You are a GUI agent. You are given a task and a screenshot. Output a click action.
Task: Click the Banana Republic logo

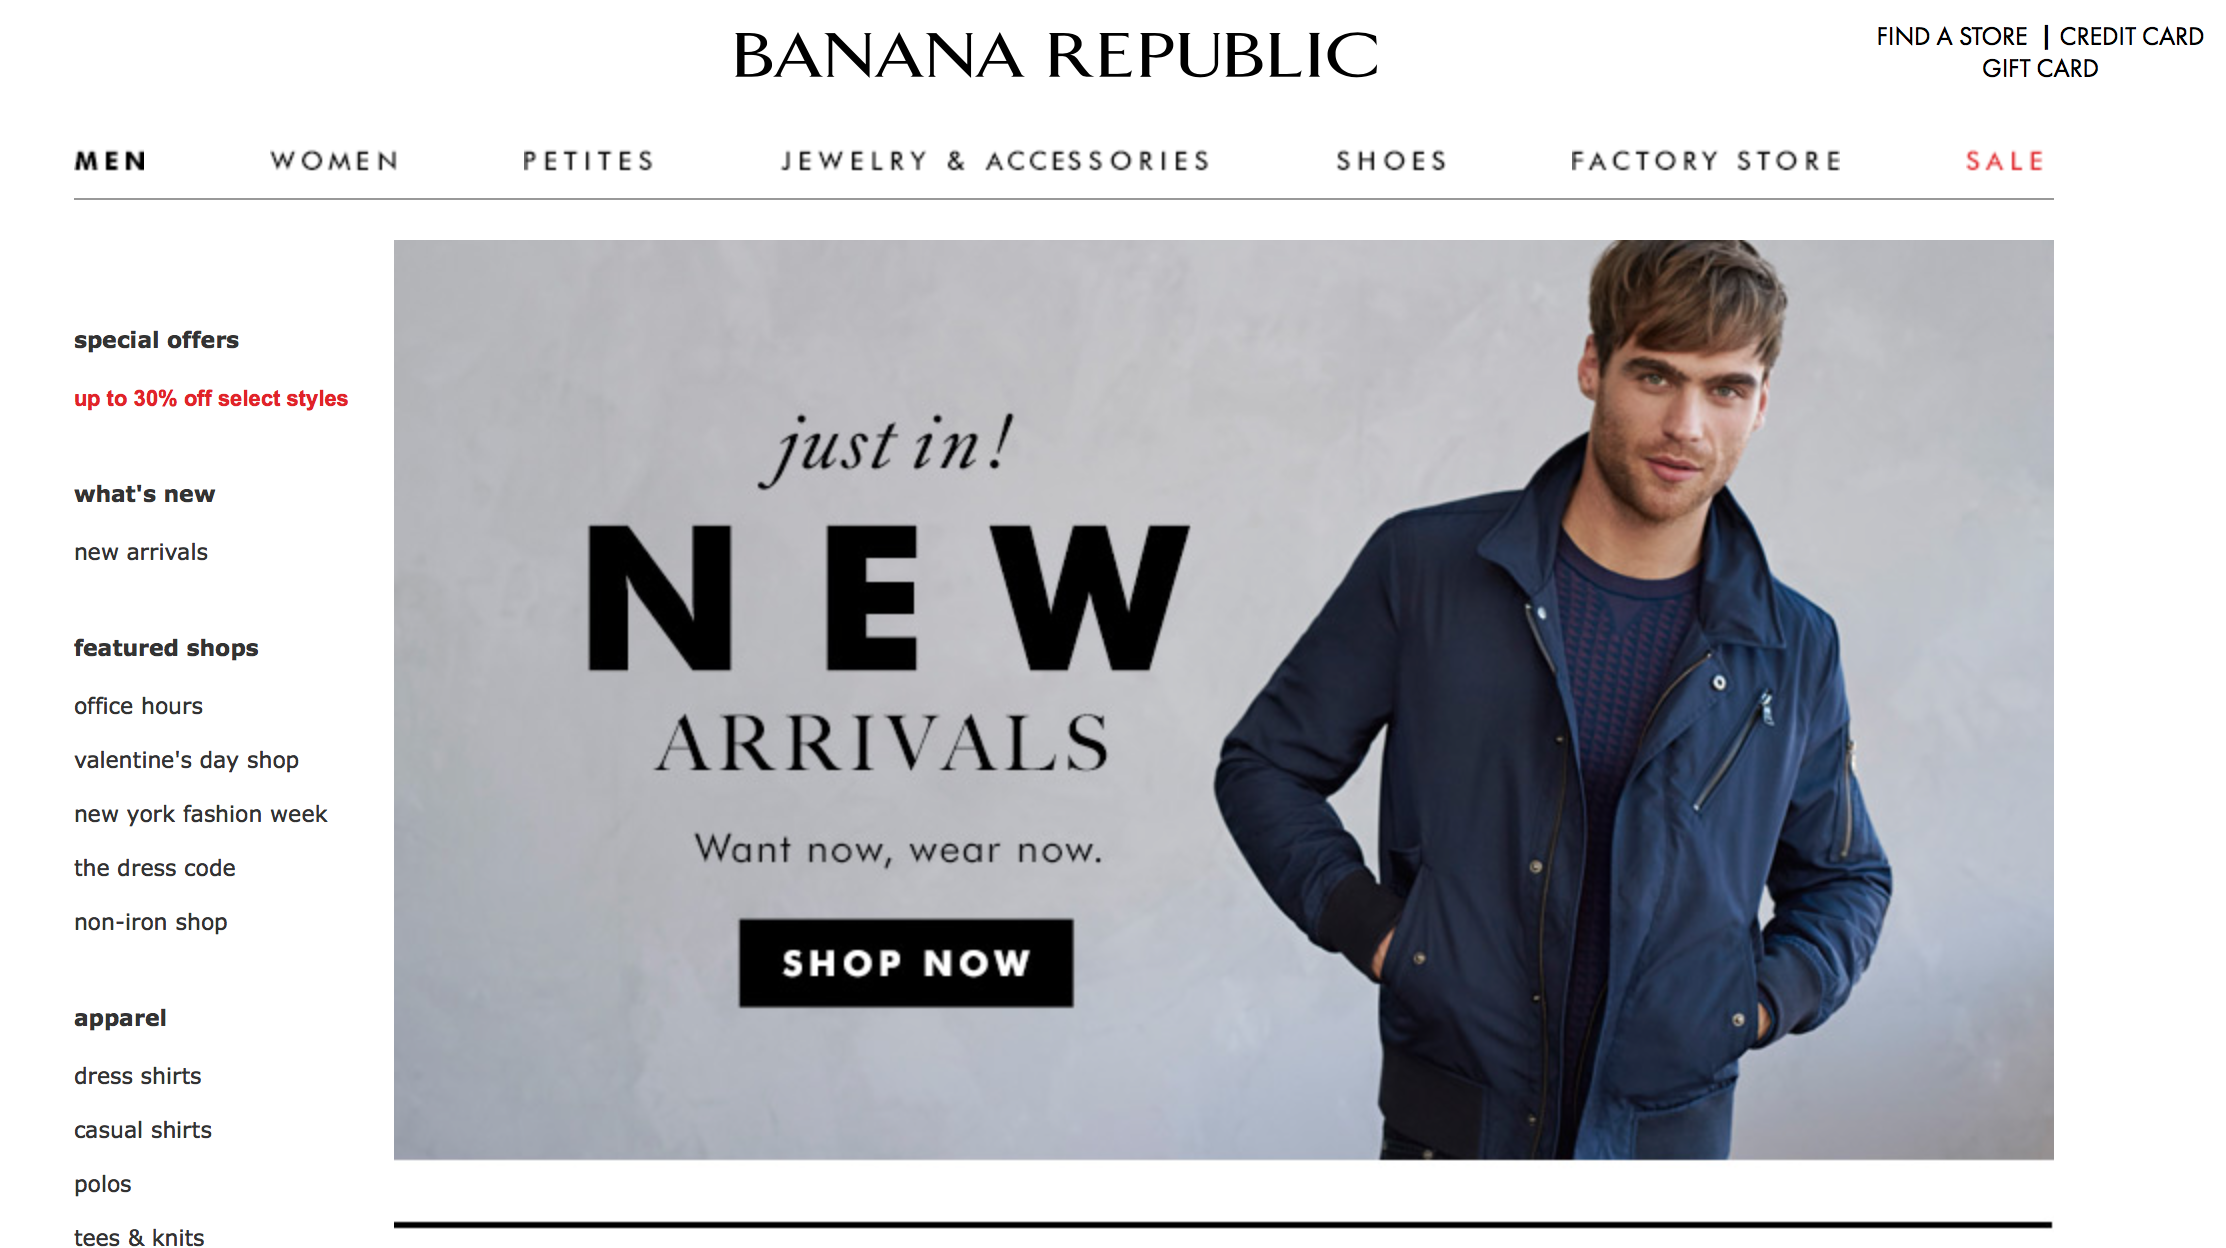click(1055, 55)
